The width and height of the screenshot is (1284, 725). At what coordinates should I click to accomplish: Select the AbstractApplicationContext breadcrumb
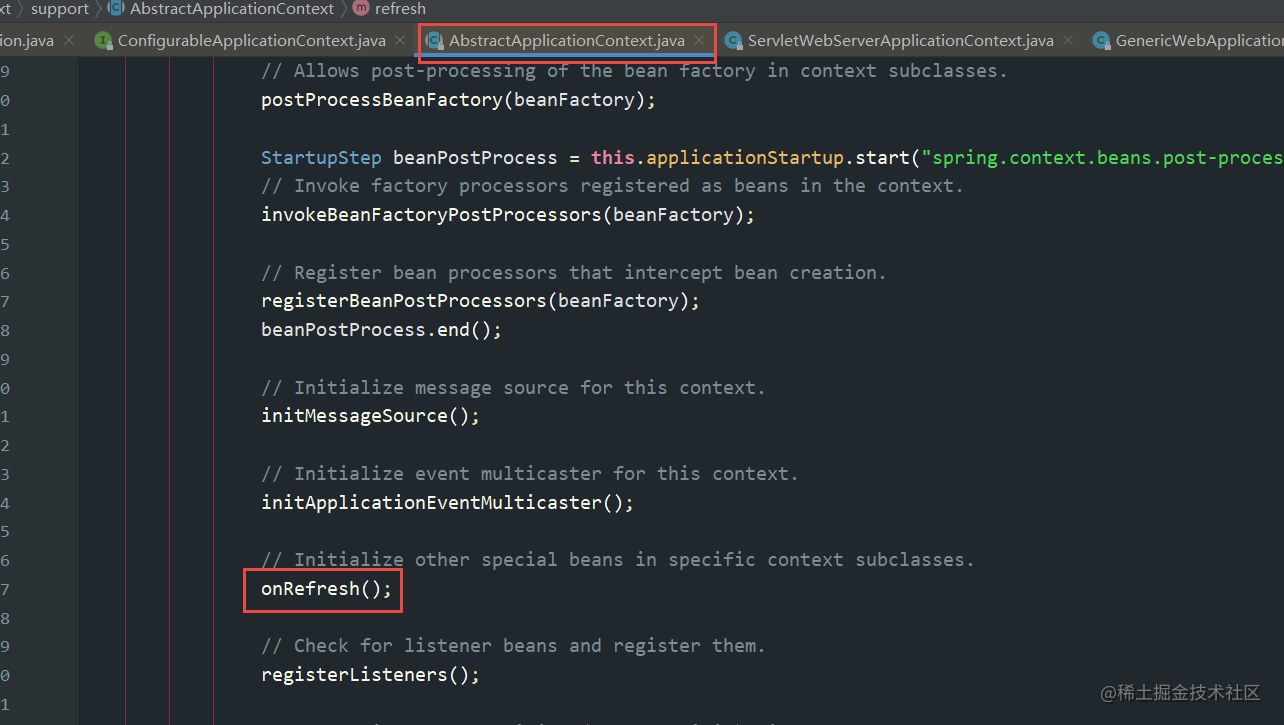pos(232,9)
